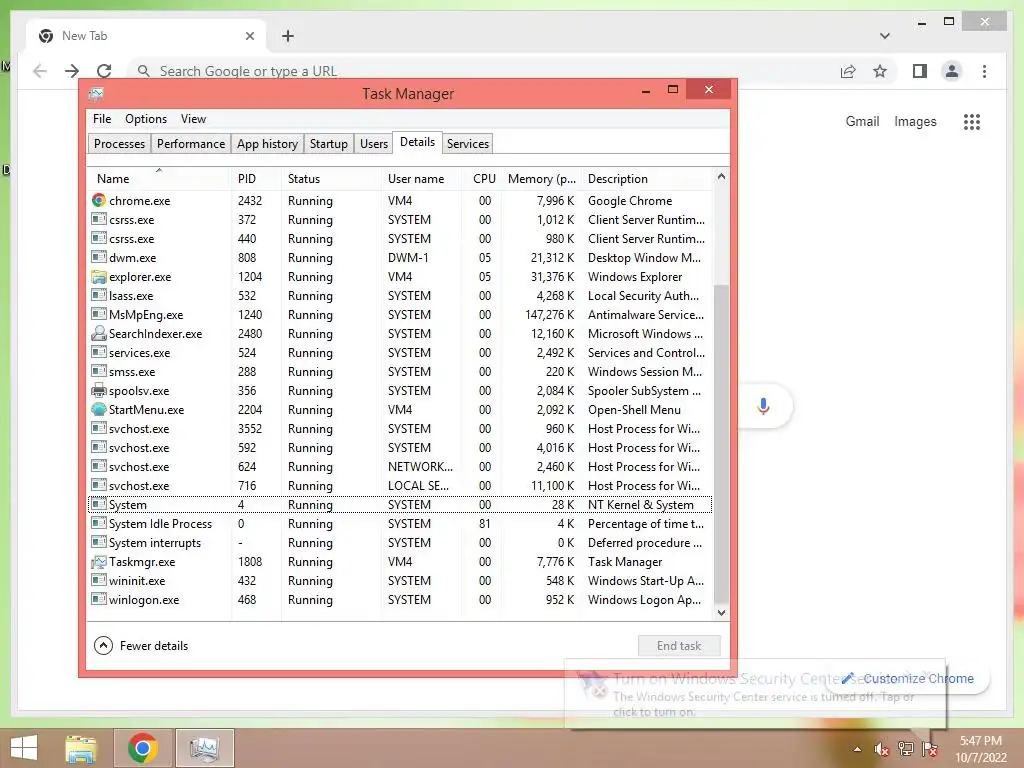
Task: Click the chrome.exe process icon
Action: (99, 200)
